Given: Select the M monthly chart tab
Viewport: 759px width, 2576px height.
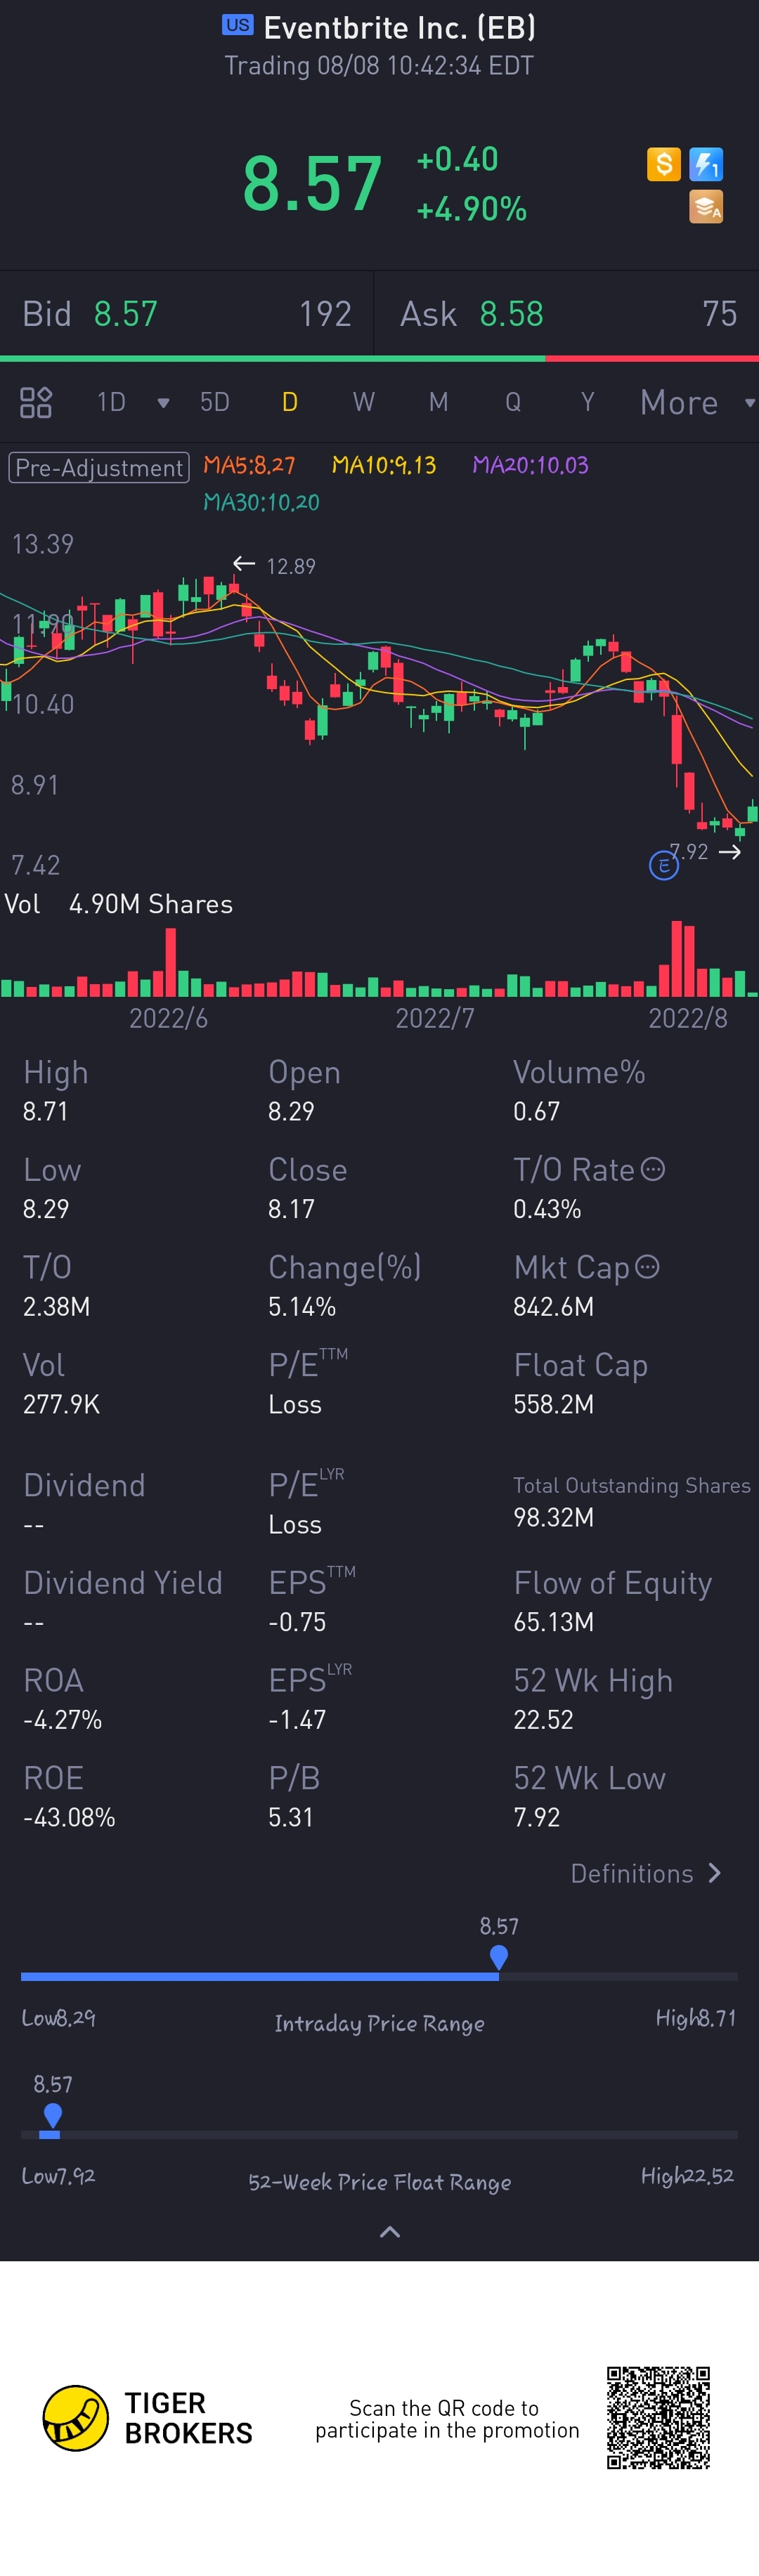Looking at the screenshot, I should click(x=438, y=402).
